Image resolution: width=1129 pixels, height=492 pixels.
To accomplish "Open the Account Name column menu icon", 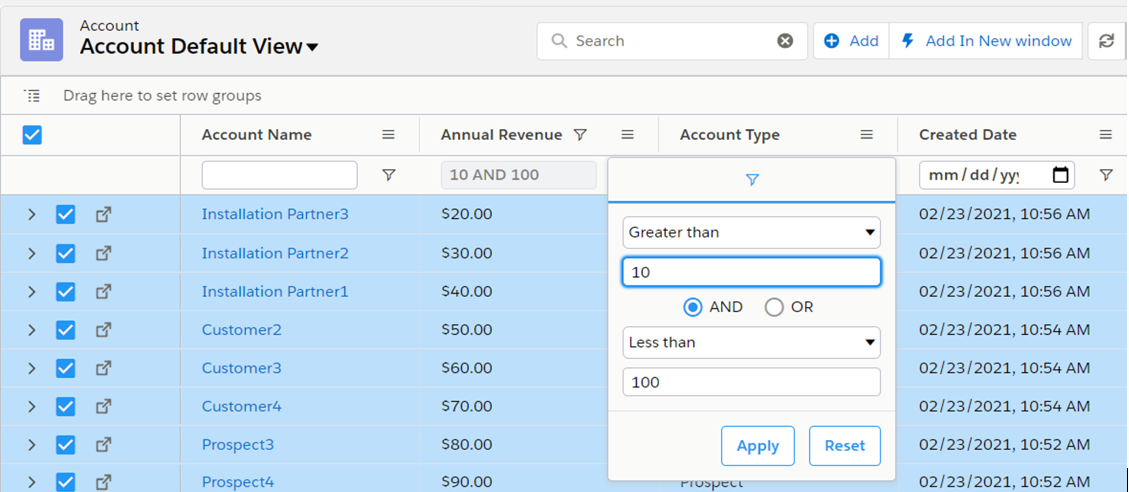I will tap(388, 135).
